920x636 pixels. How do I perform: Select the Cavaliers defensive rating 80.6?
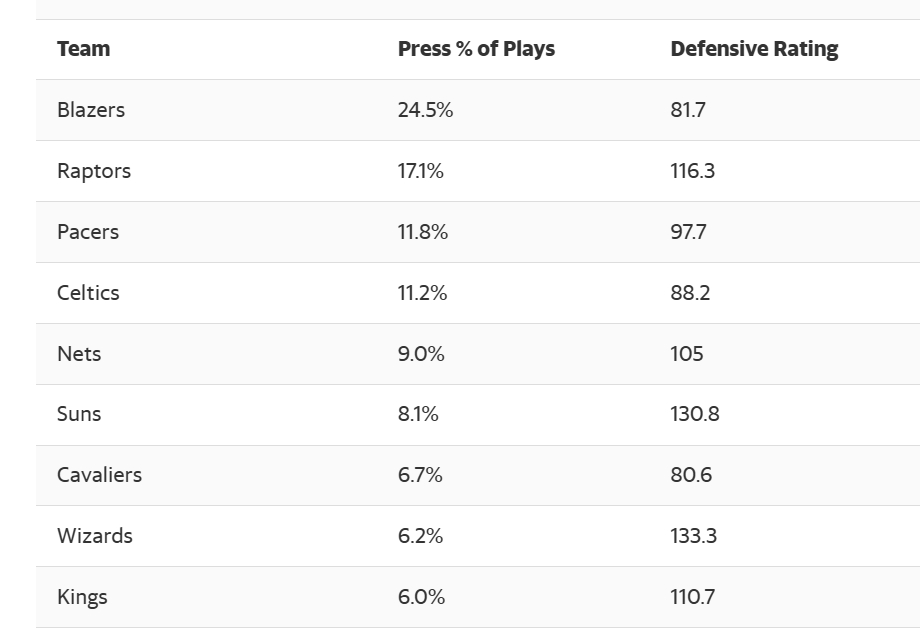click(691, 475)
